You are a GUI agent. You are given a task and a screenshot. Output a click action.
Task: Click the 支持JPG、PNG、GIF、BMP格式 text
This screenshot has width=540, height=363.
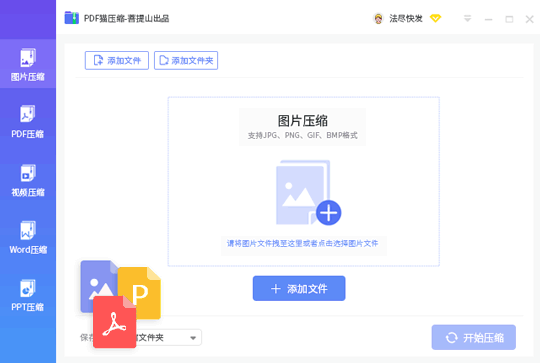(x=302, y=135)
